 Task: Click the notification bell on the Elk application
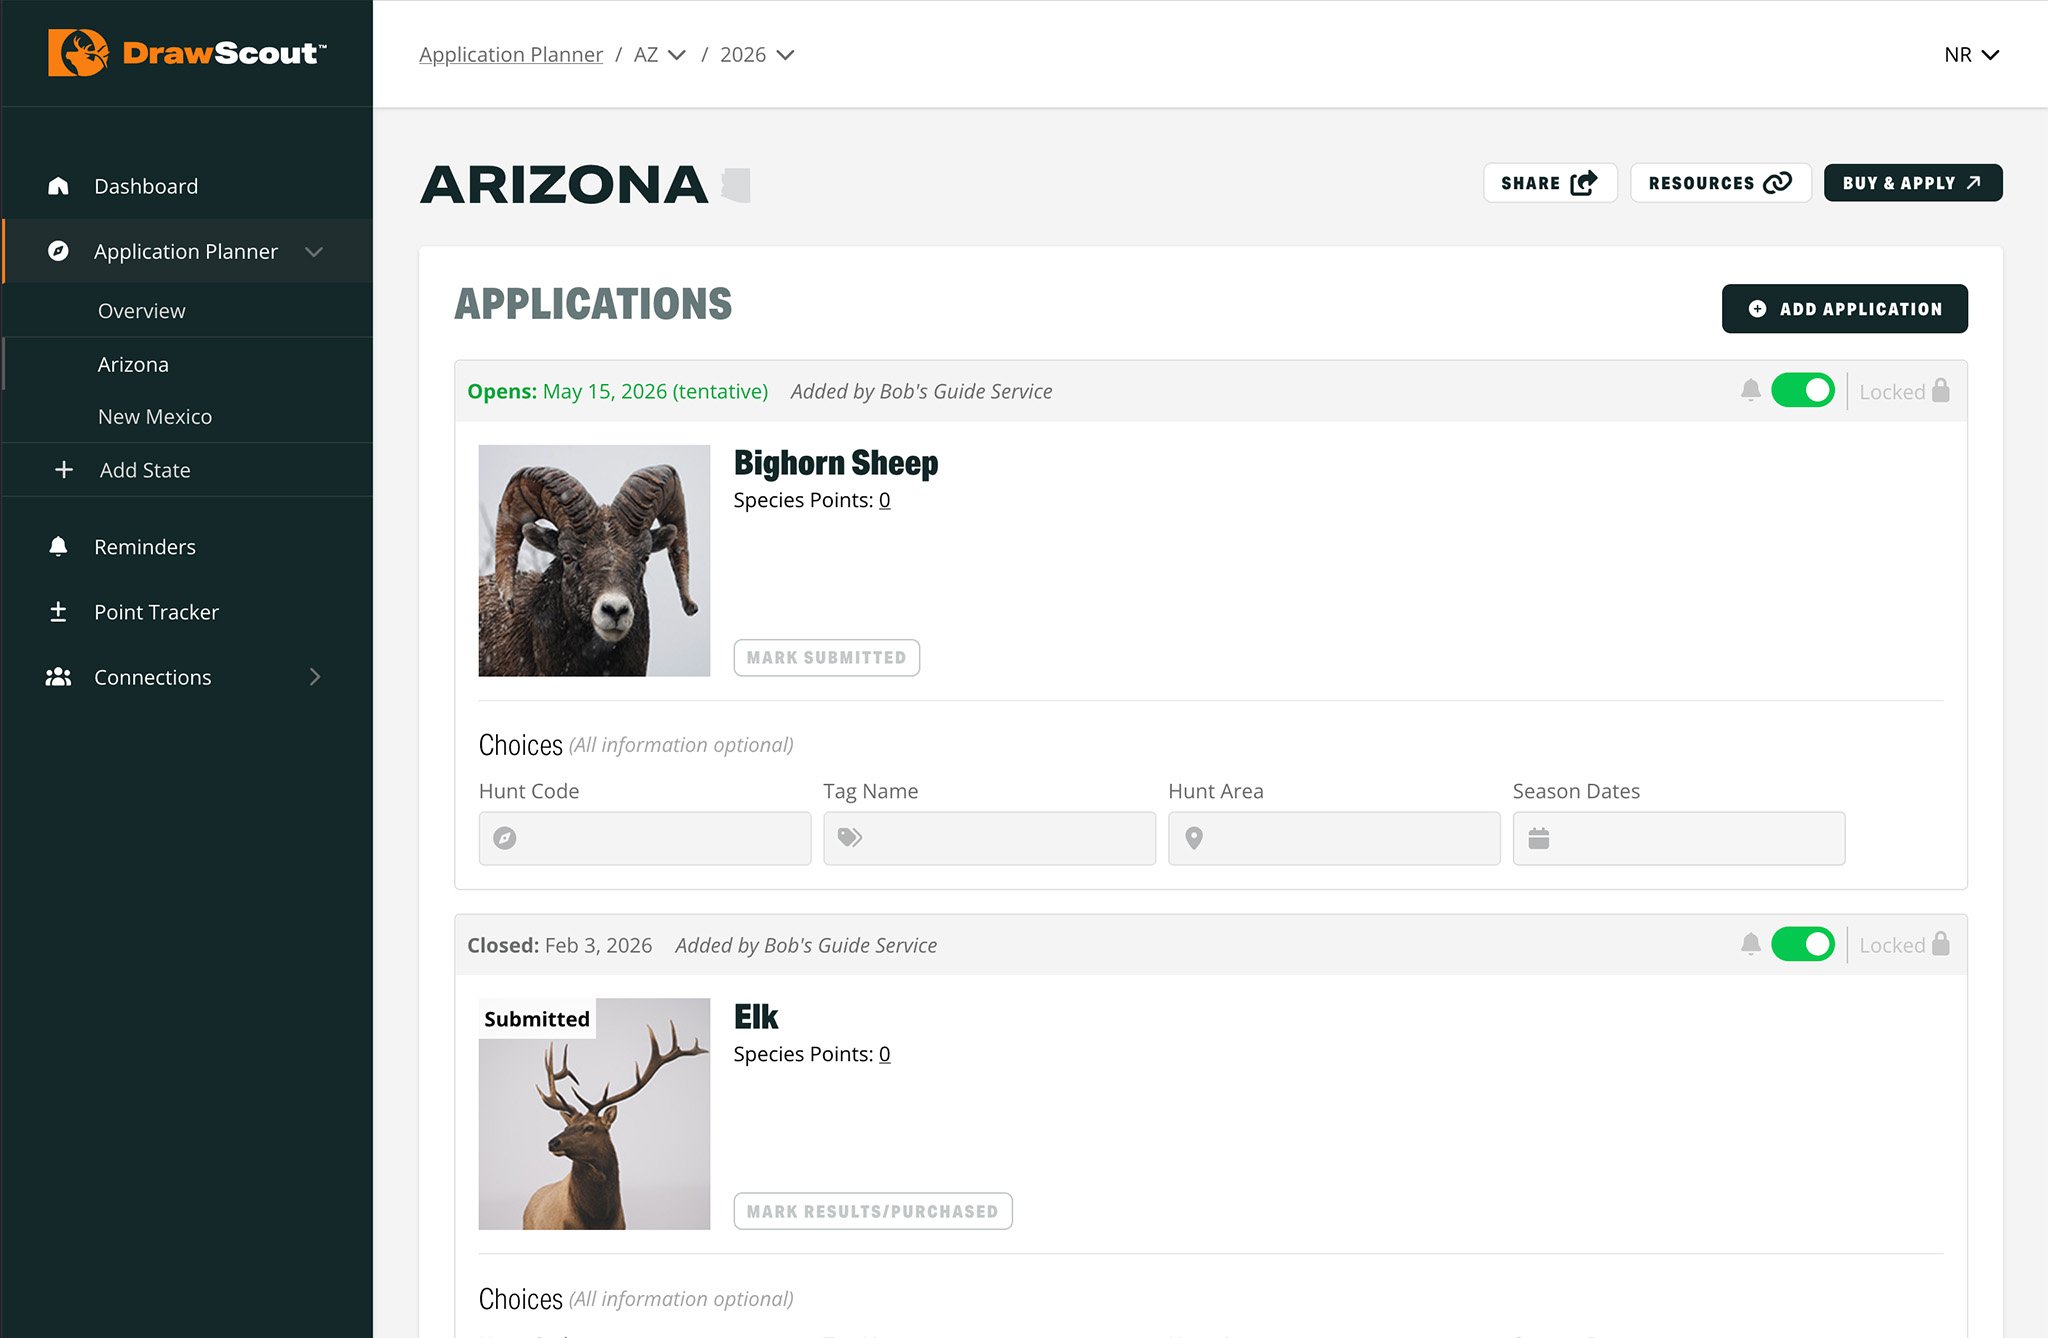(1750, 943)
